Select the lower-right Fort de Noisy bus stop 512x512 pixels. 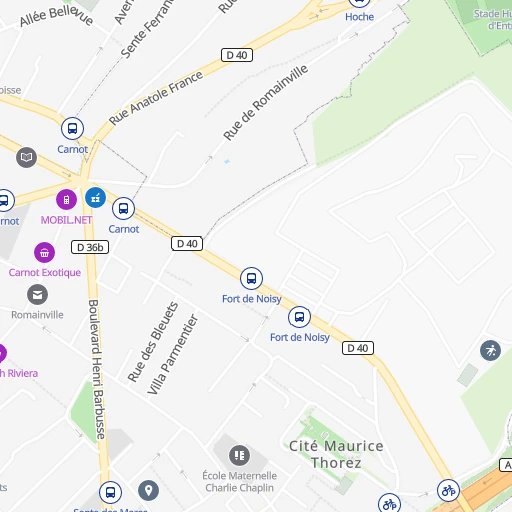pyautogui.click(x=299, y=317)
